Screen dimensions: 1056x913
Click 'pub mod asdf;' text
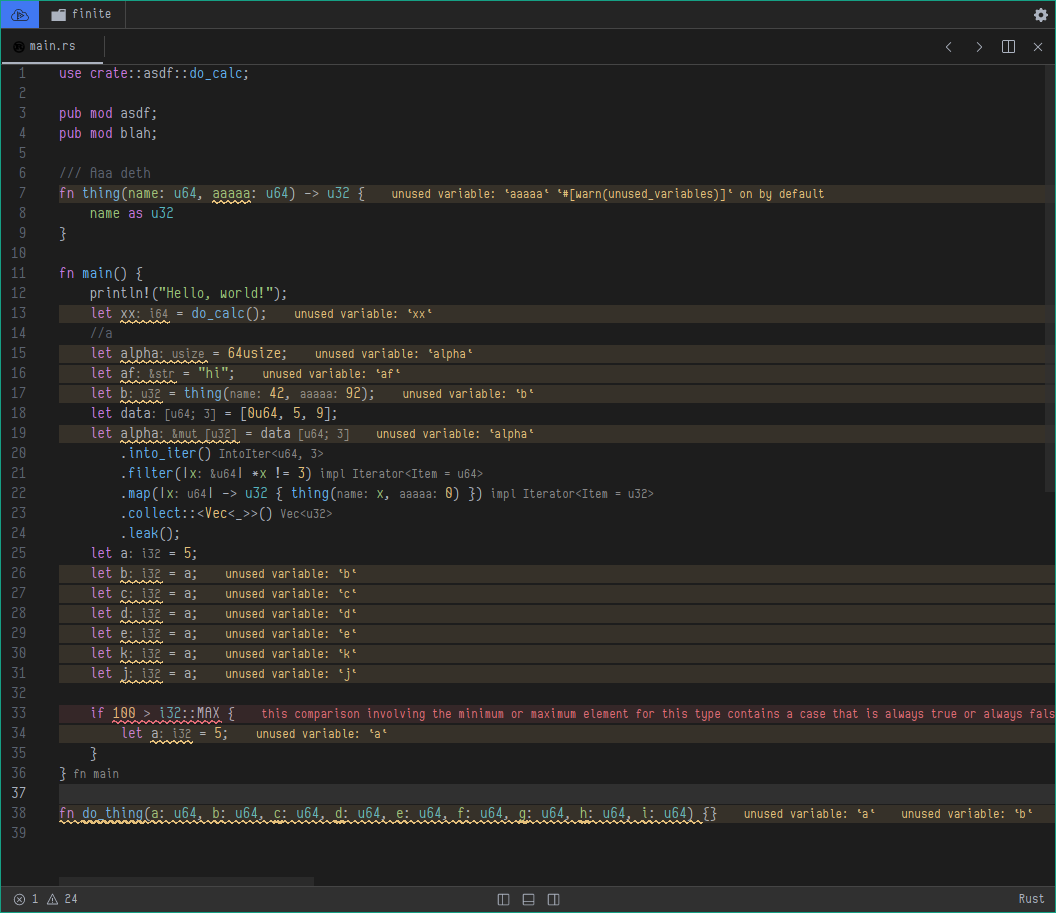108,113
